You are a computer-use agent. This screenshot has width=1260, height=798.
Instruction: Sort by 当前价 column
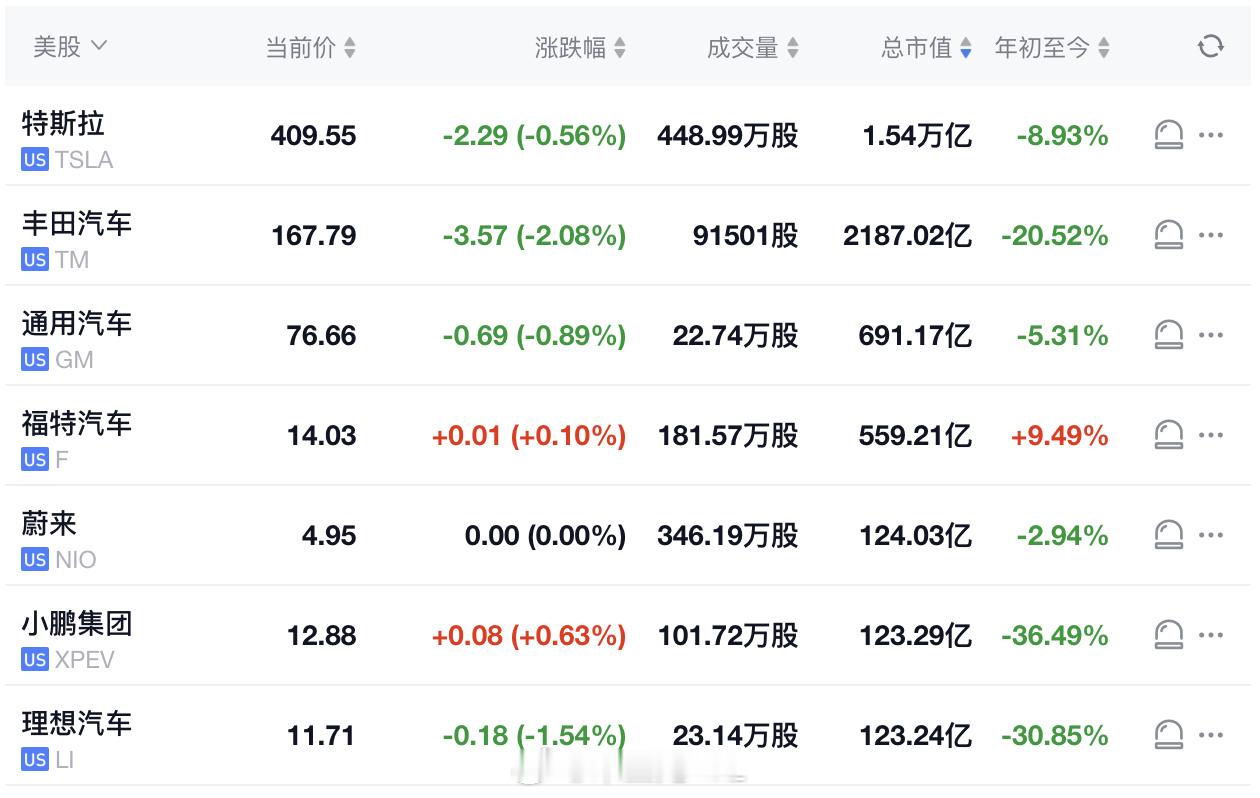click(x=310, y=47)
